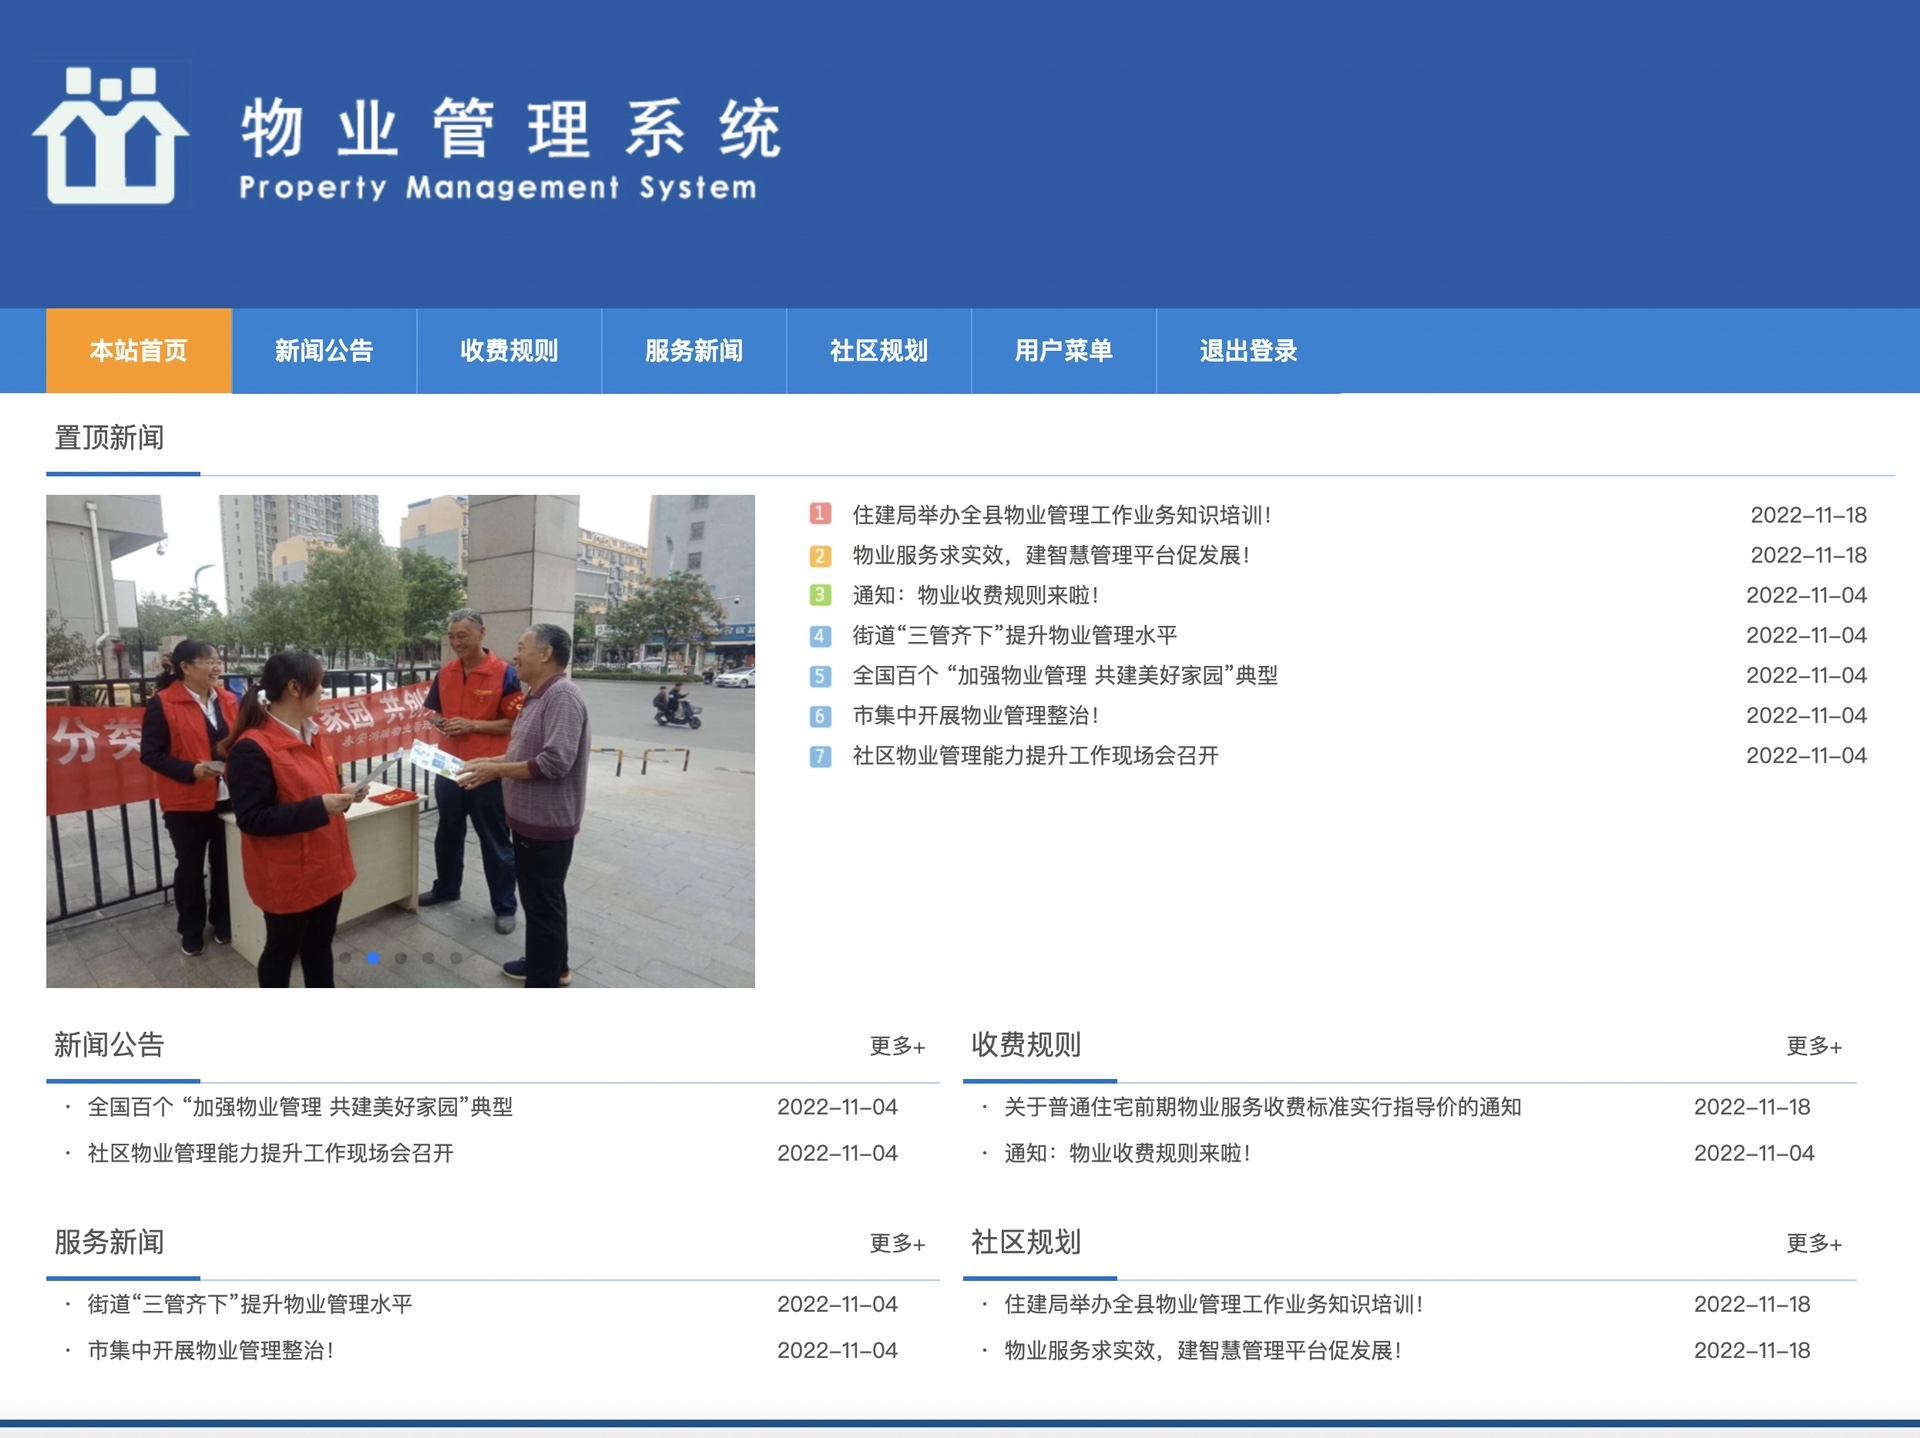1920x1438 pixels.
Task: Select the last carousel indicator dot
Action: tap(456, 958)
